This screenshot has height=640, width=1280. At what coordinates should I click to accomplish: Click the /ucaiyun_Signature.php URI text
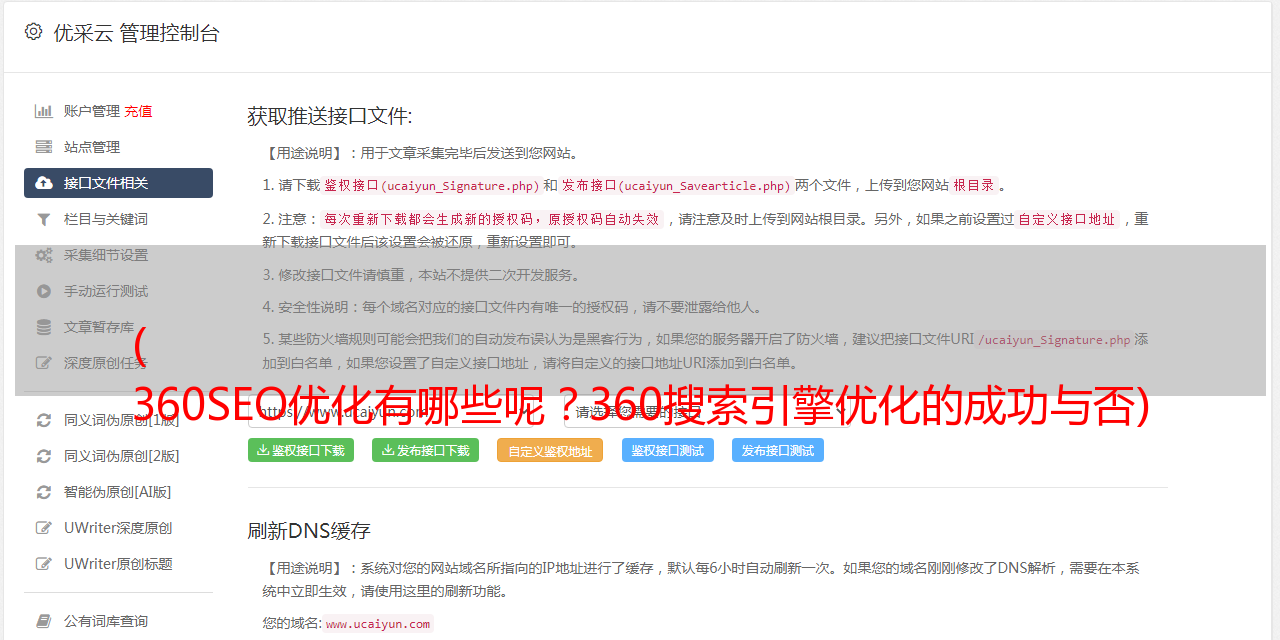(1054, 339)
